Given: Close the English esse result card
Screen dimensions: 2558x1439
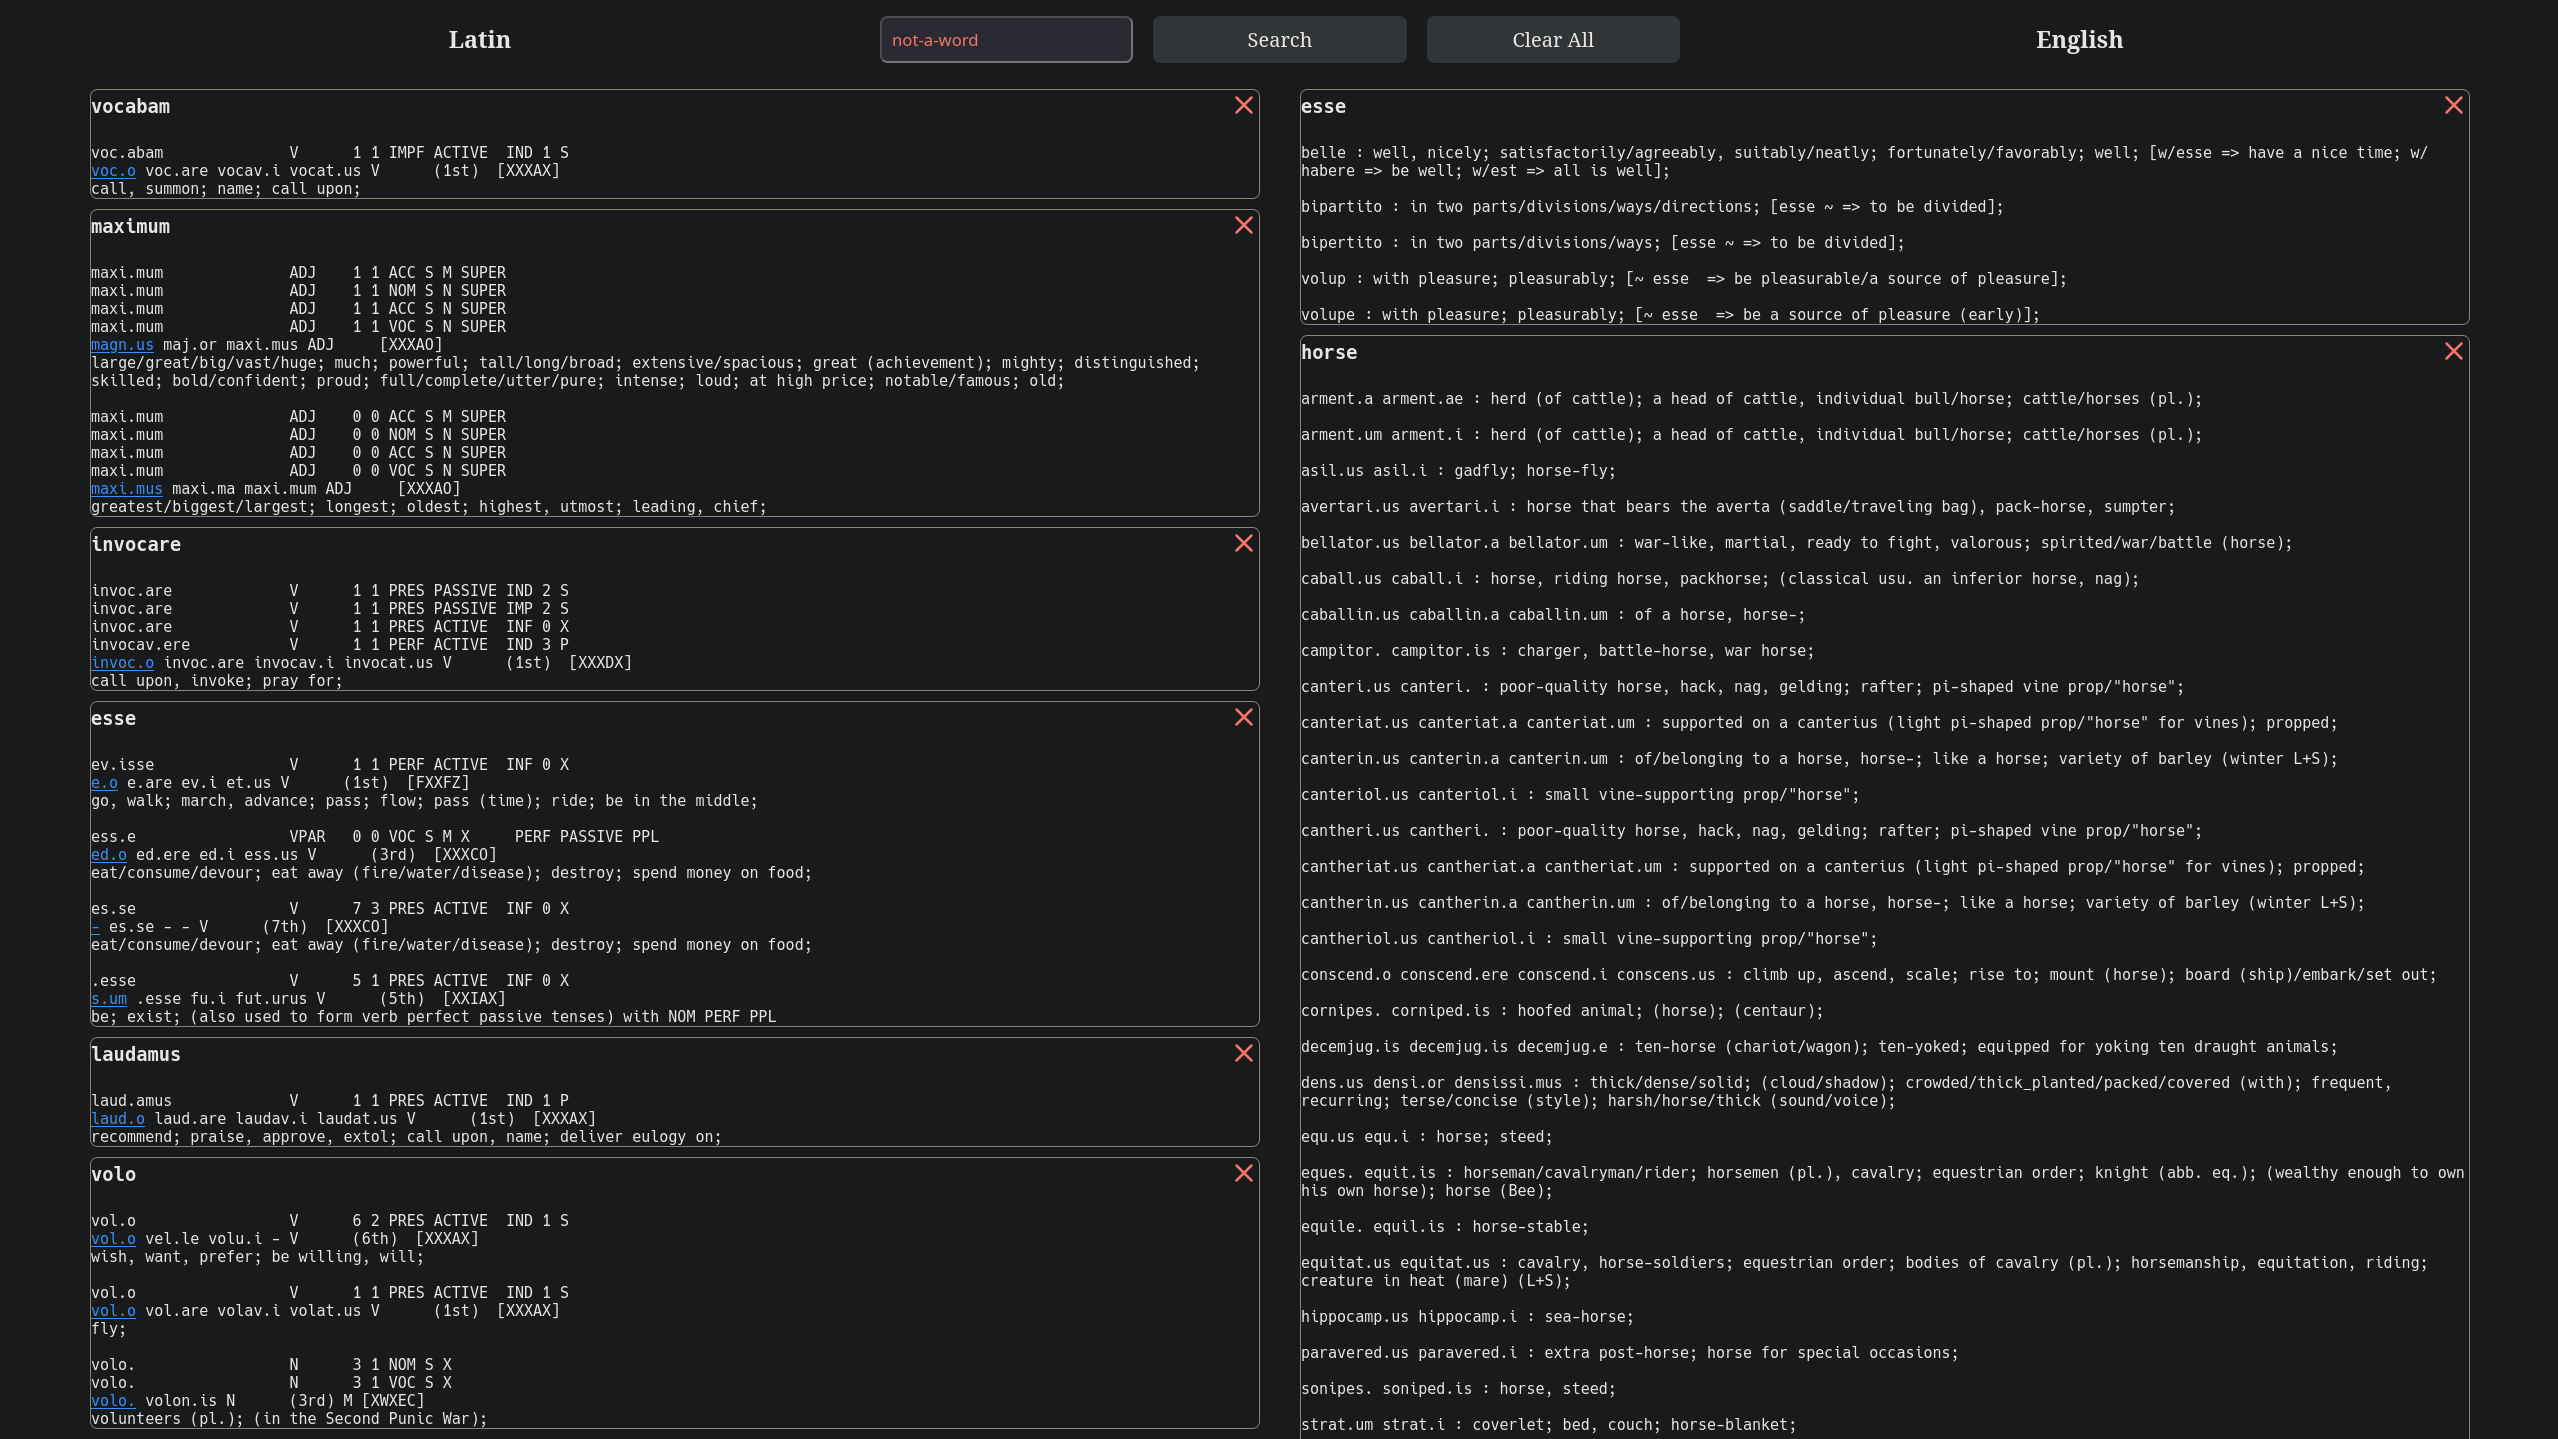Looking at the screenshot, I should click(x=2453, y=105).
